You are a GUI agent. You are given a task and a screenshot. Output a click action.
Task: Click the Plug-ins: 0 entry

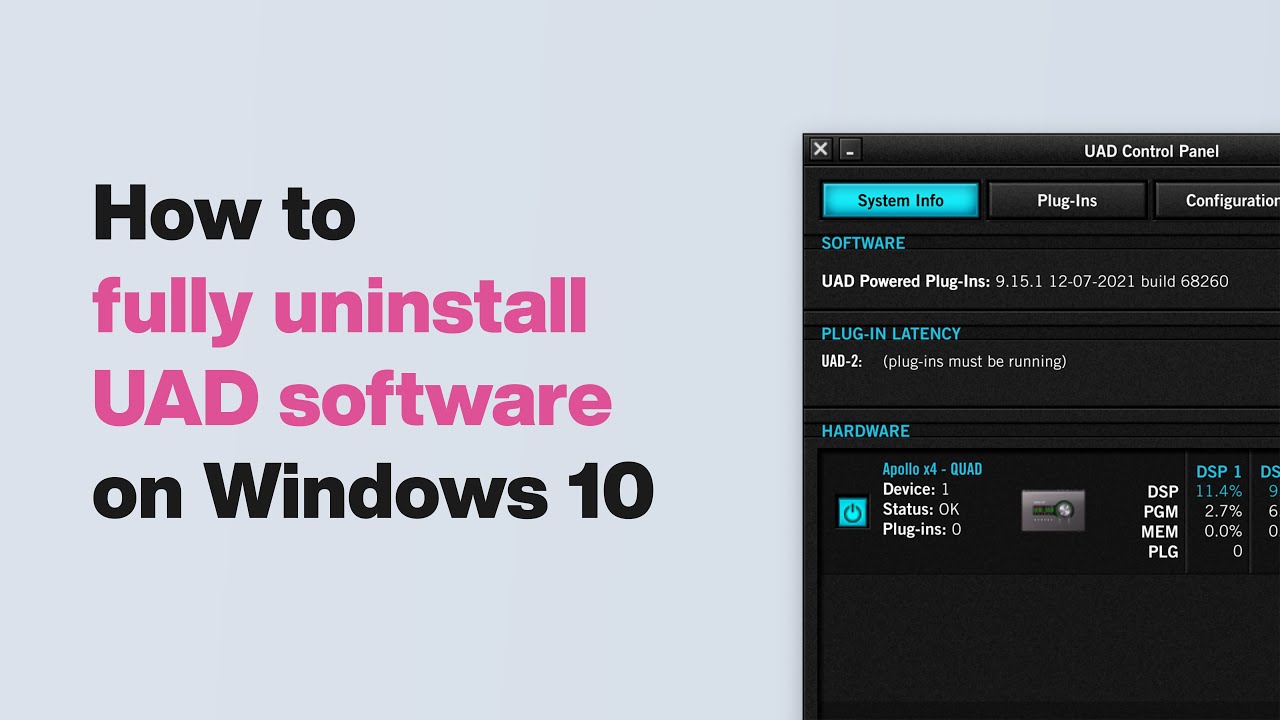click(922, 529)
